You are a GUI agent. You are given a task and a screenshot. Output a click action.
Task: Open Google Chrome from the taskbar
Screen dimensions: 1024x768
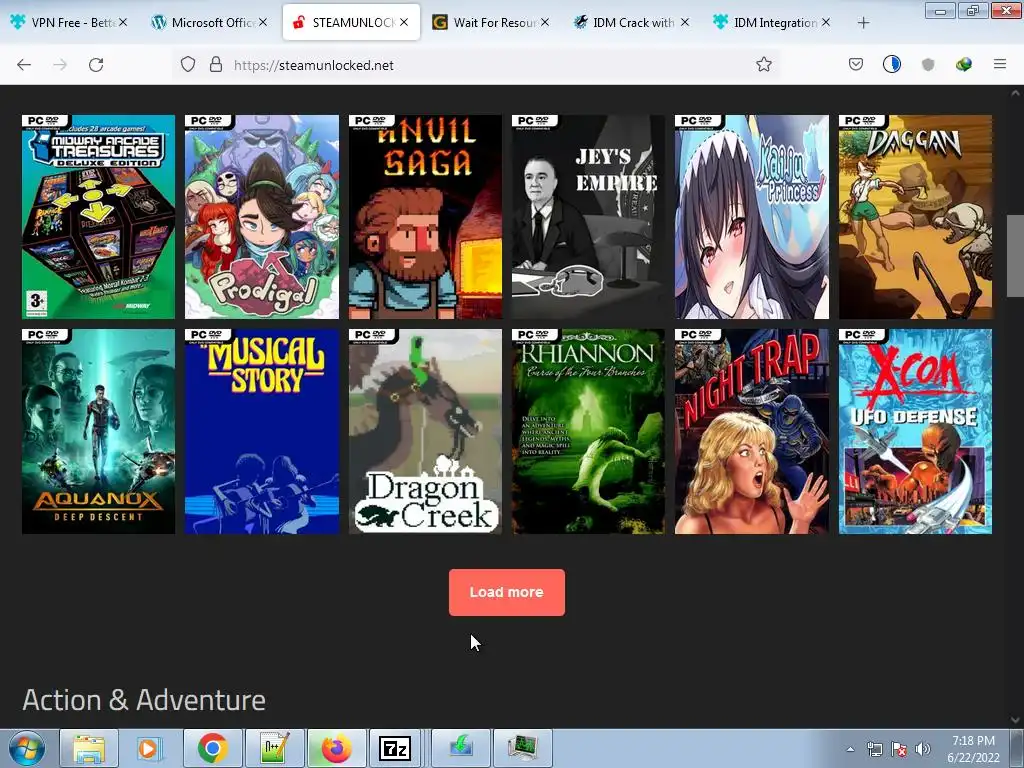(212, 748)
